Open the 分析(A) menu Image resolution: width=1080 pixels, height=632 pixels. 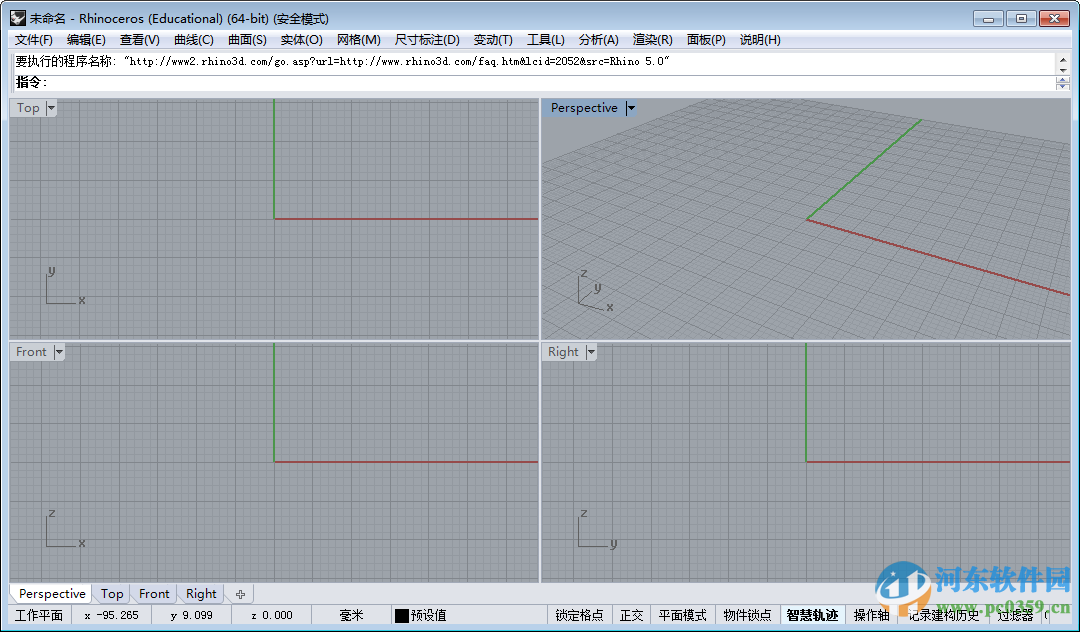(x=599, y=40)
